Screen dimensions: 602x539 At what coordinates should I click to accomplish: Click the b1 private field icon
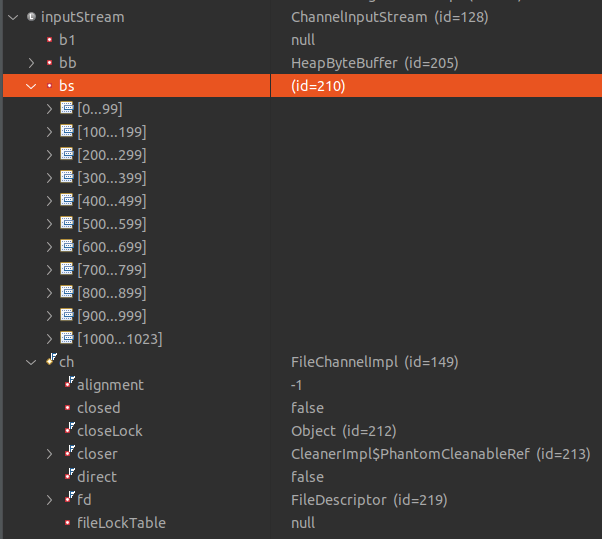[50, 40]
